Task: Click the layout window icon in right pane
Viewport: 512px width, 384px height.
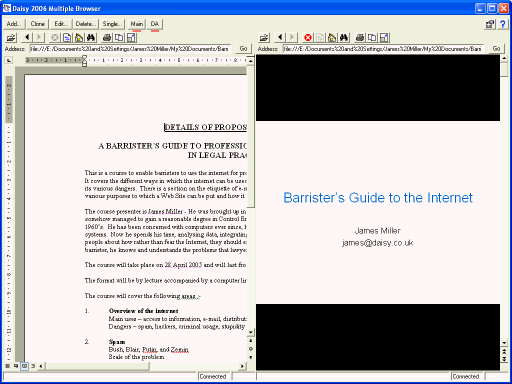Action: 384,37
